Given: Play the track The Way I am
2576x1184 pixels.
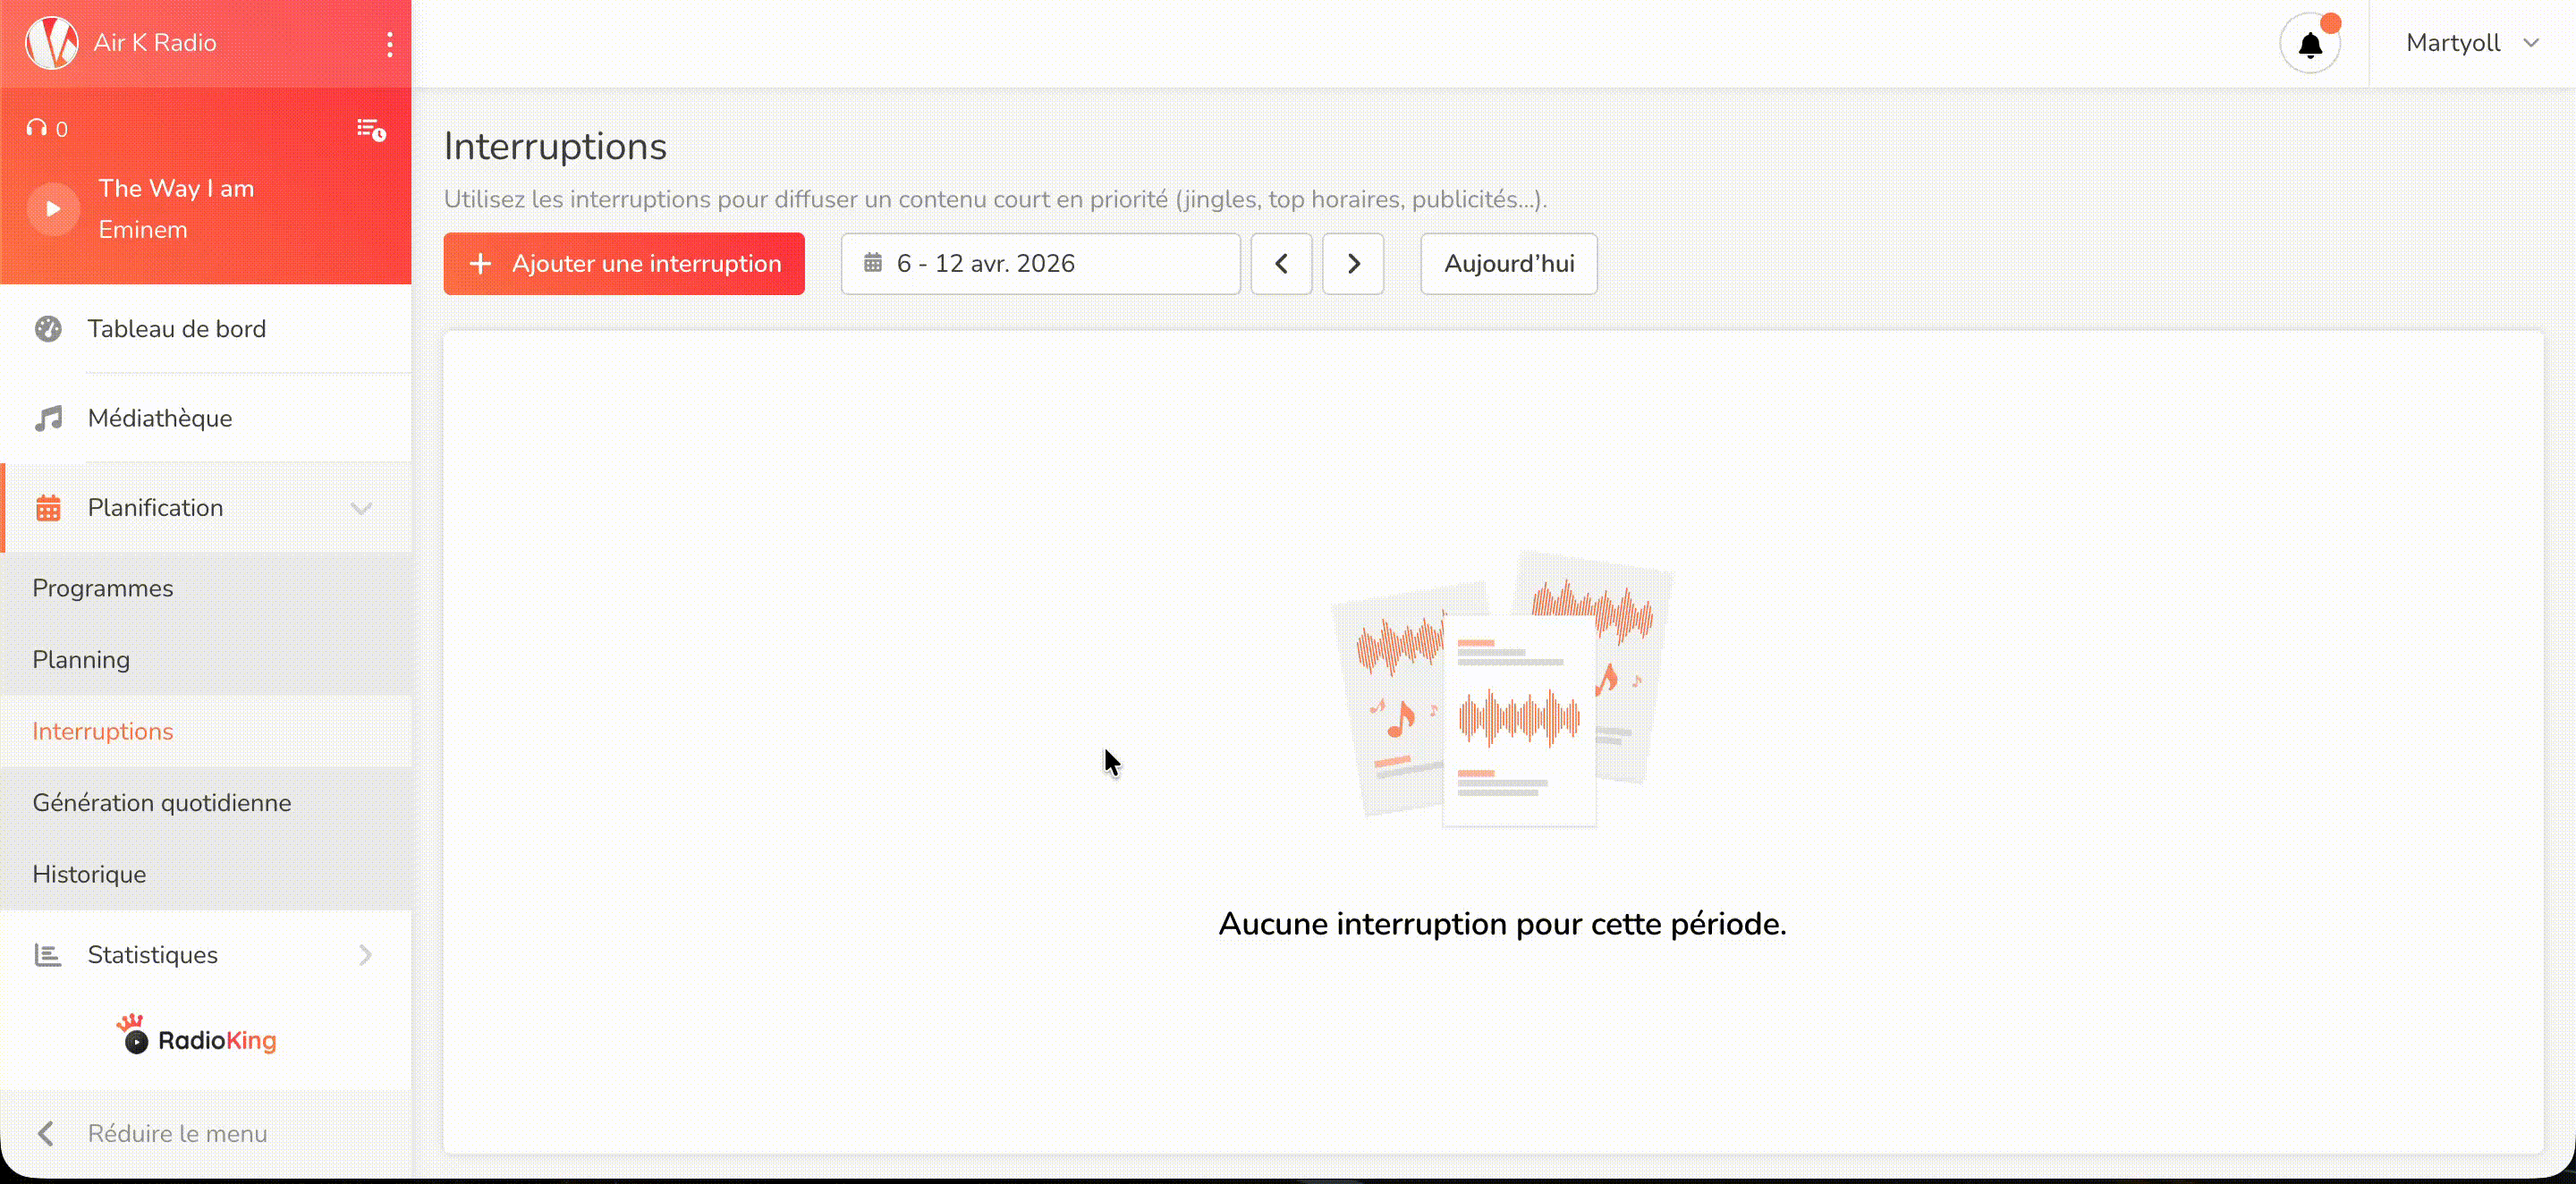Looking at the screenshot, I should click(52, 208).
